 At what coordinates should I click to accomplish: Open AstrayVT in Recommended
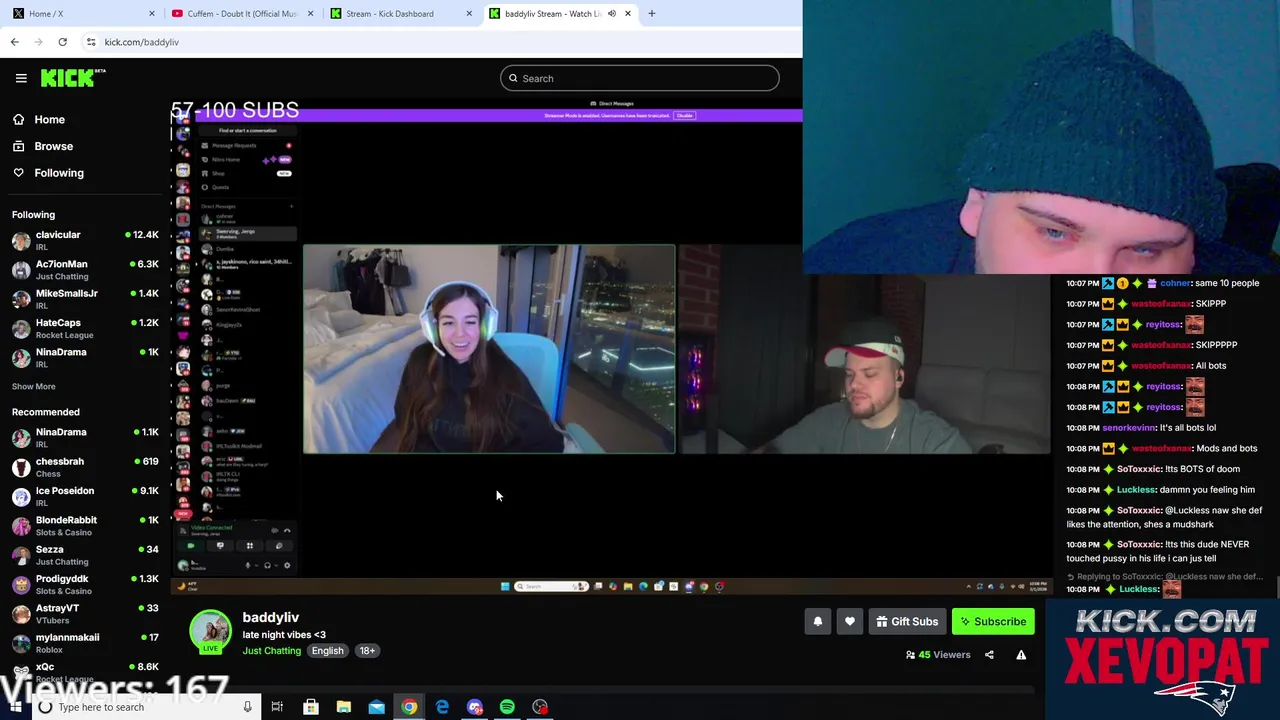[85, 614]
